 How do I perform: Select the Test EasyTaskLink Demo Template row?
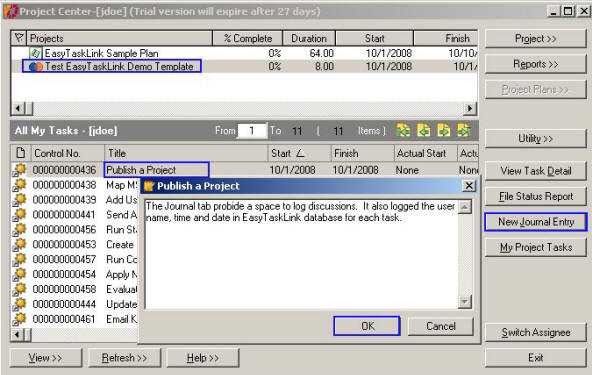click(x=244, y=66)
